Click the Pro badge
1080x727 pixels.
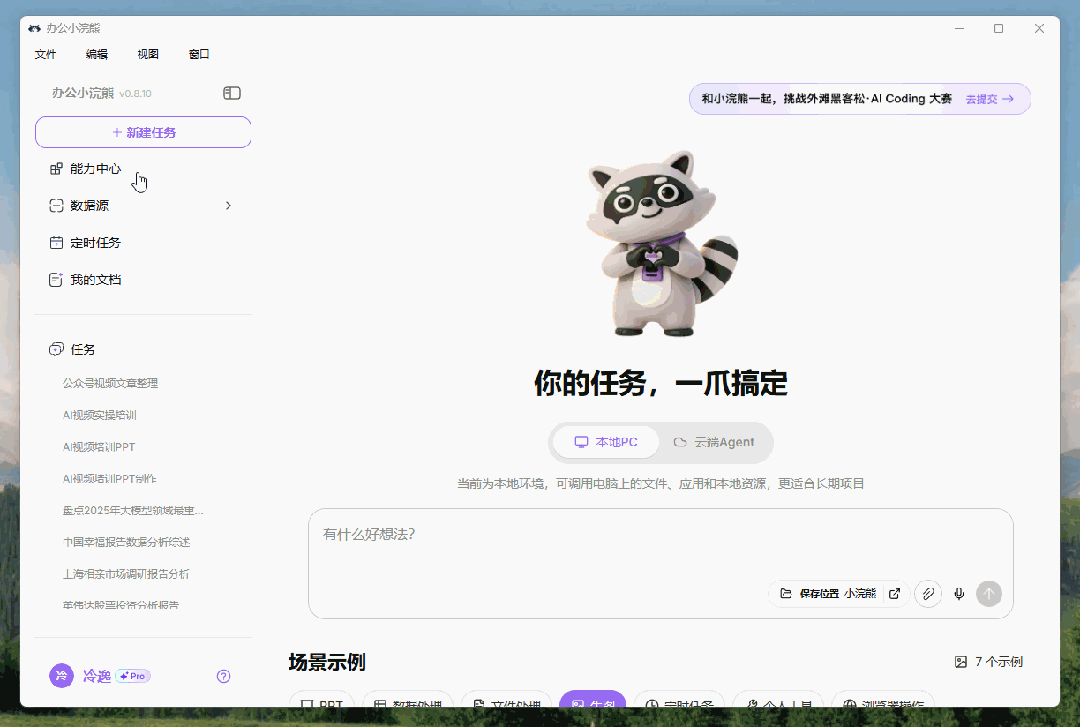[x=133, y=676]
